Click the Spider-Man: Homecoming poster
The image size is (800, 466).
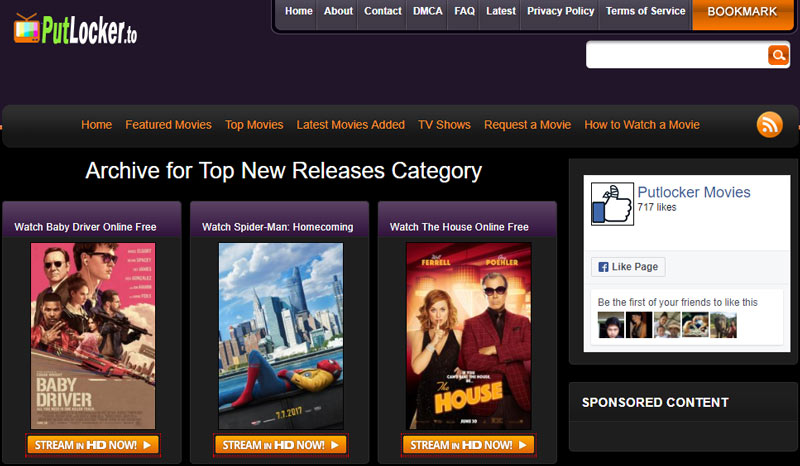tap(281, 336)
